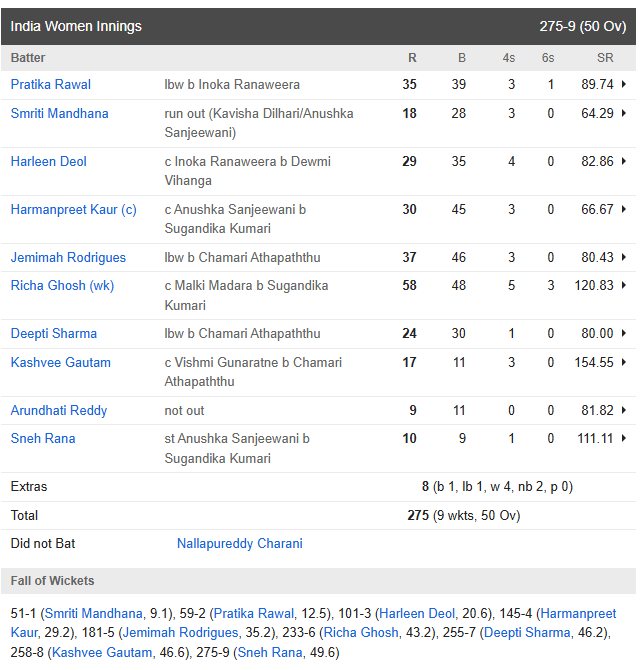Viewport: 641px width, 670px height.
Task: Open arrow next to Richa Ghosh's 120.83
Action: 624,285
